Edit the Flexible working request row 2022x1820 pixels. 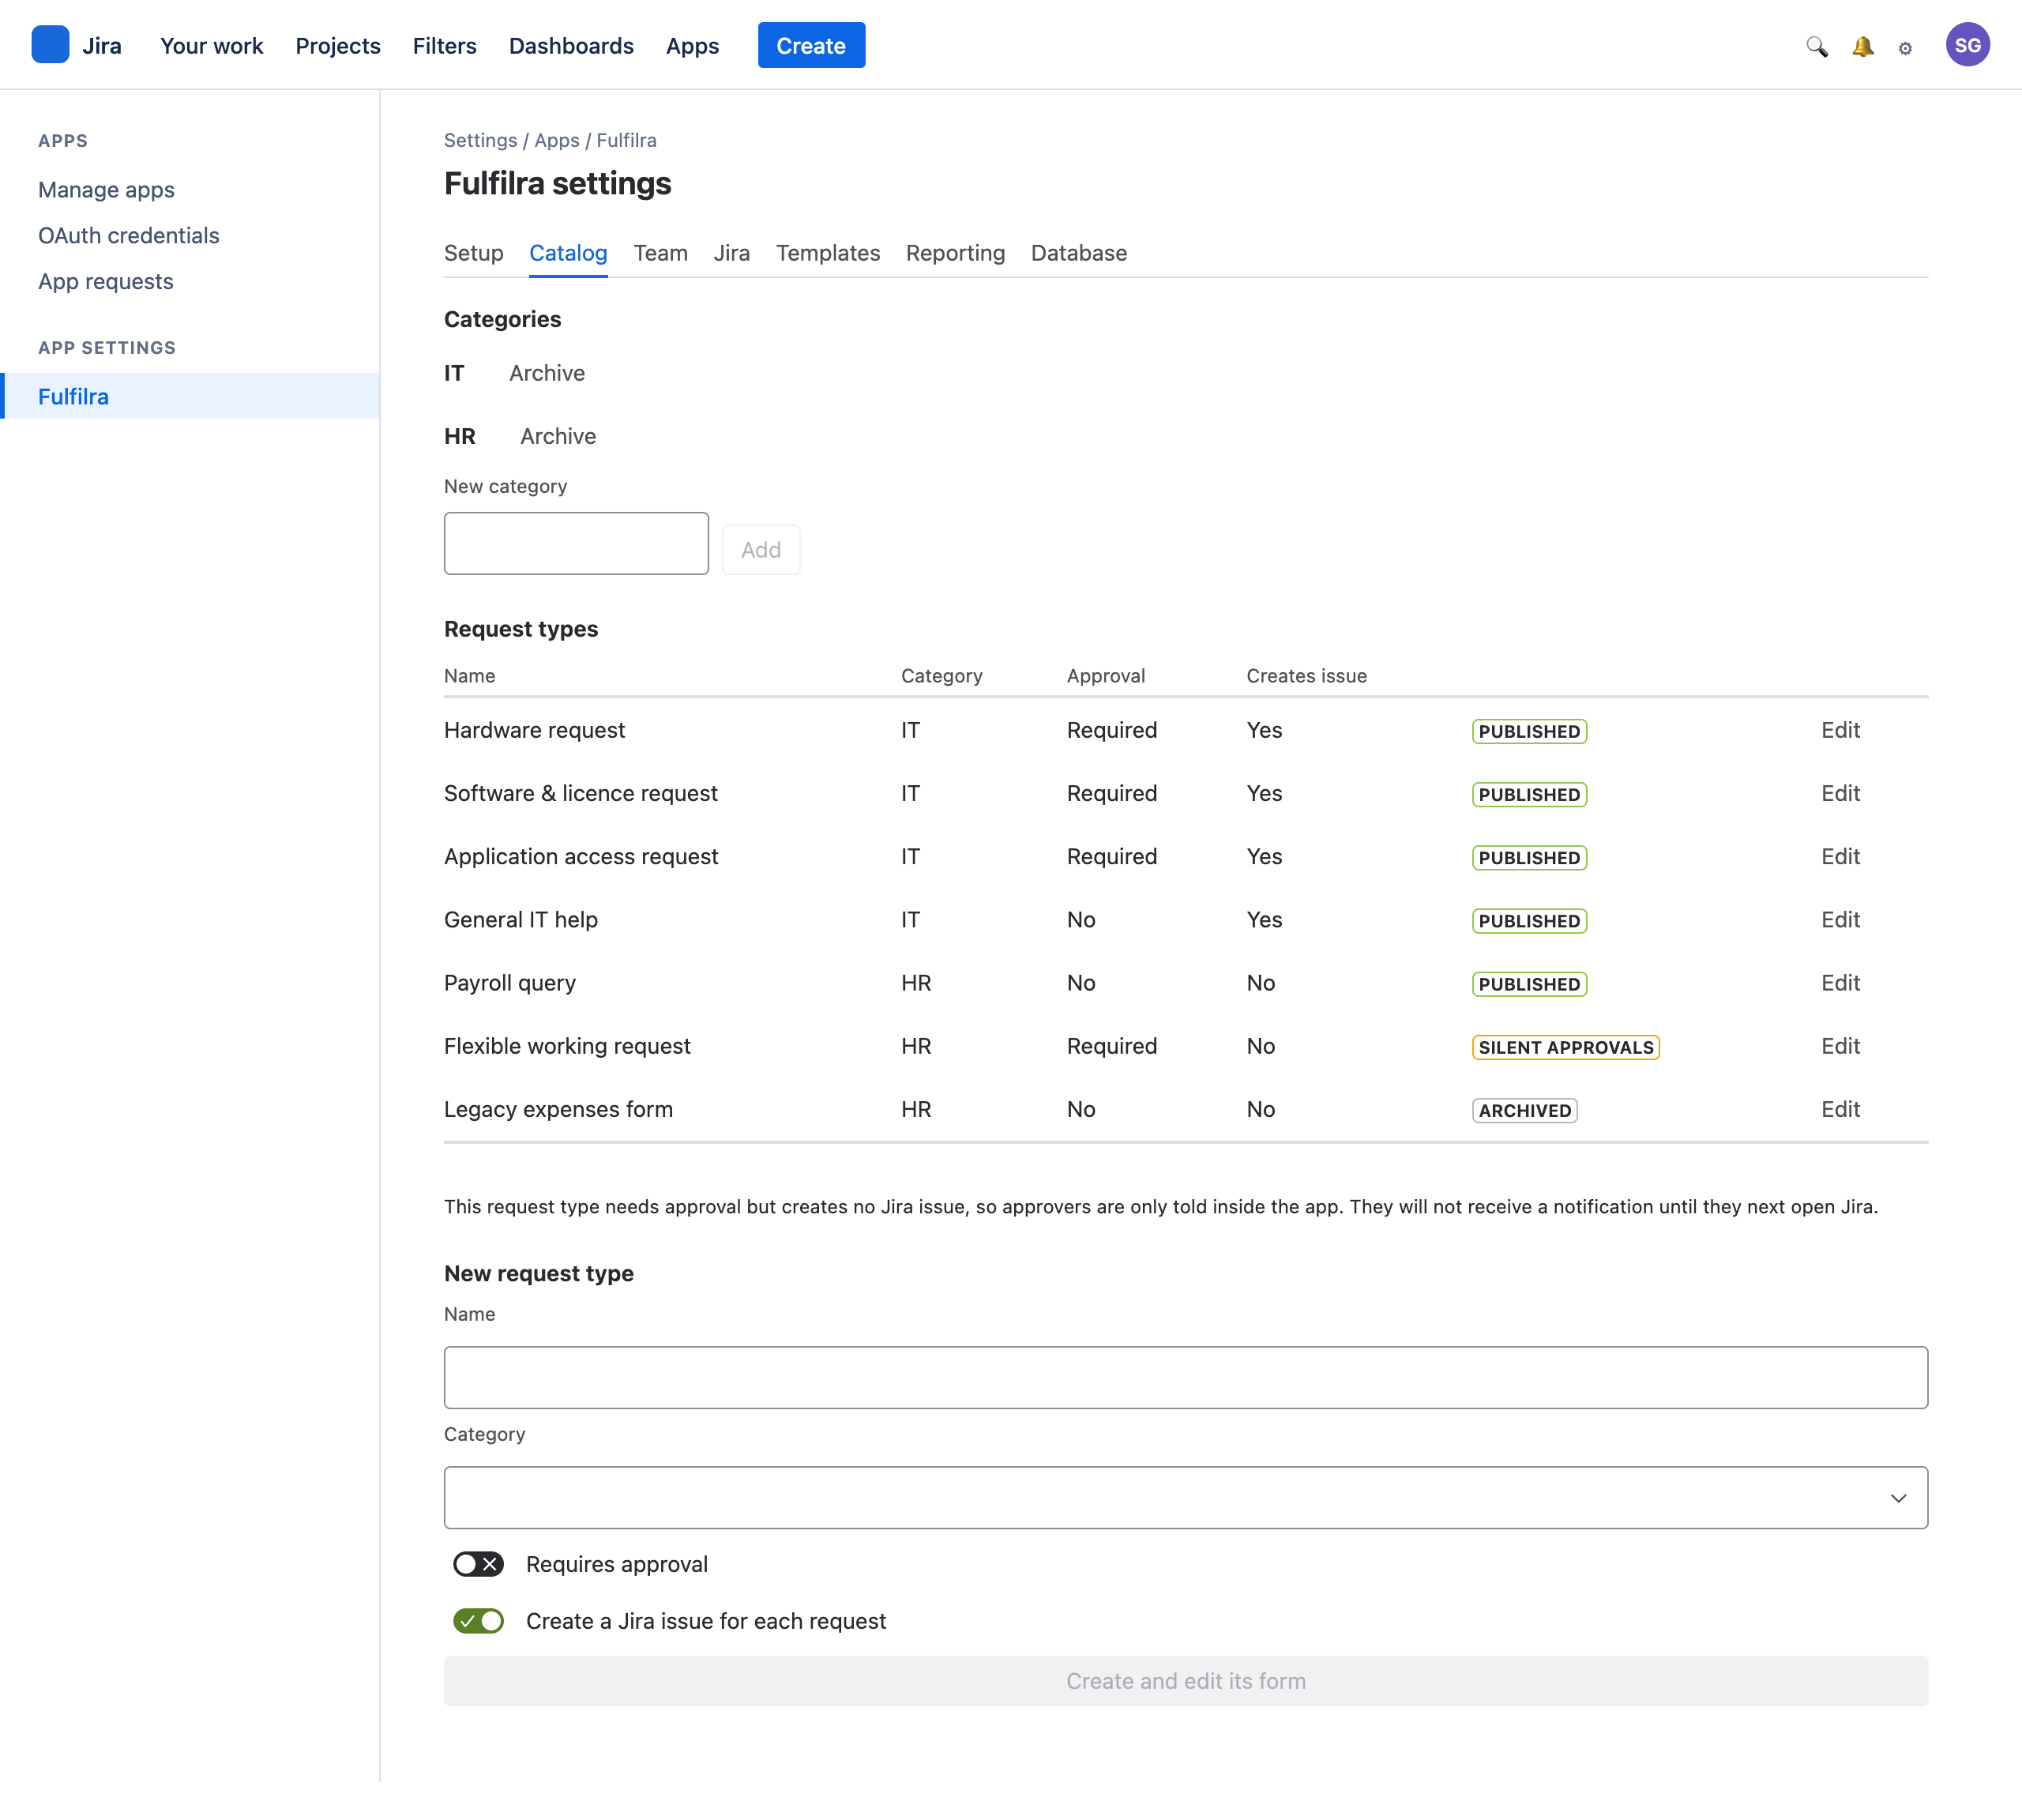(1840, 1046)
